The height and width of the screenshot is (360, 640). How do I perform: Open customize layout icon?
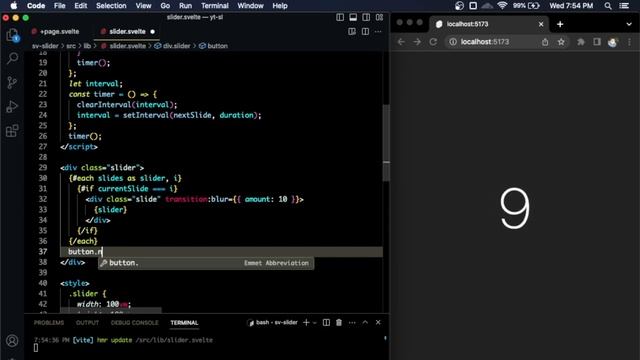380,17
